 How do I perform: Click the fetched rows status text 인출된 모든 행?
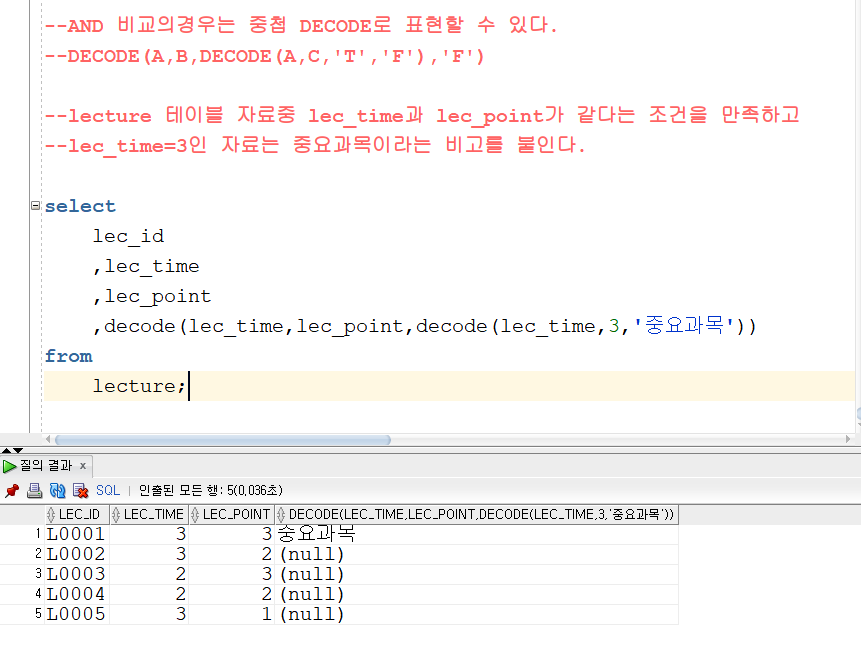point(211,490)
